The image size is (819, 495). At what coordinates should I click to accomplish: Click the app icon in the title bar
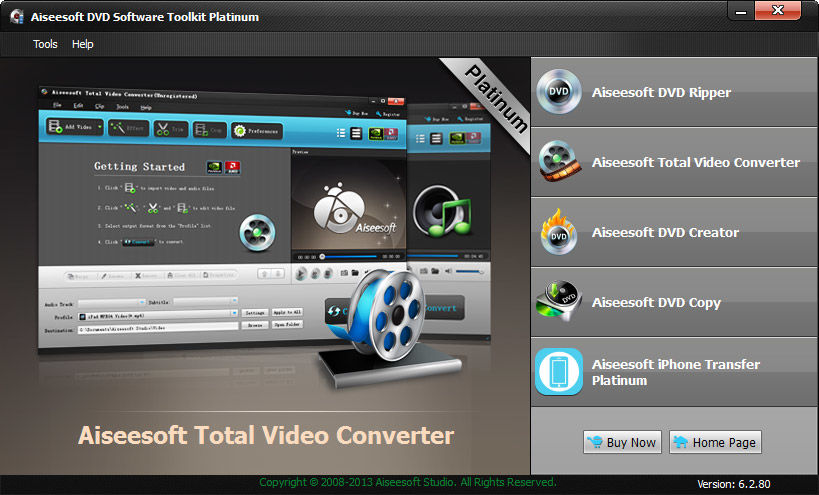click(15, 16)
